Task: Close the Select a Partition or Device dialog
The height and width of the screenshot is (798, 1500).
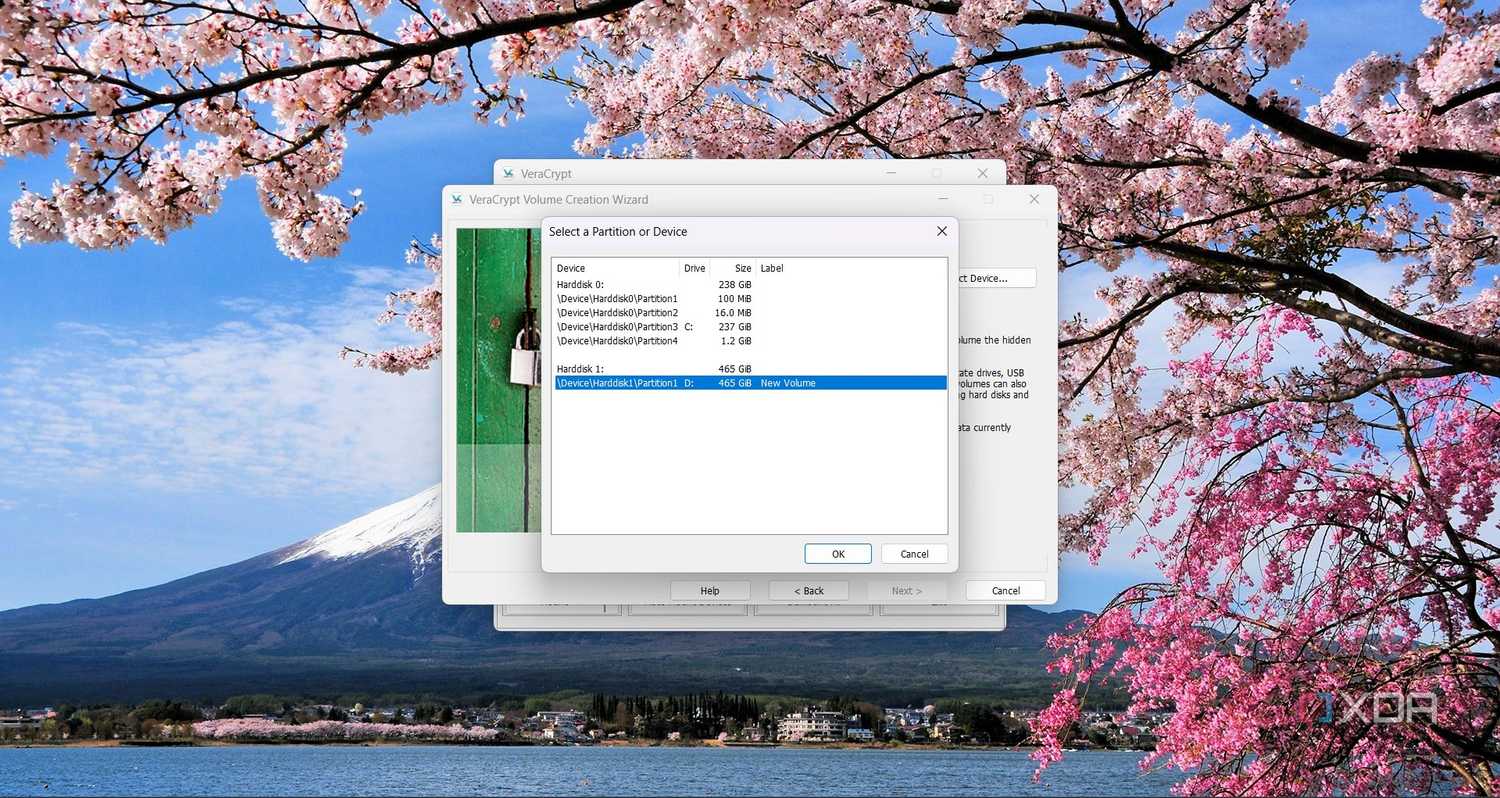Action: point(941,231)
